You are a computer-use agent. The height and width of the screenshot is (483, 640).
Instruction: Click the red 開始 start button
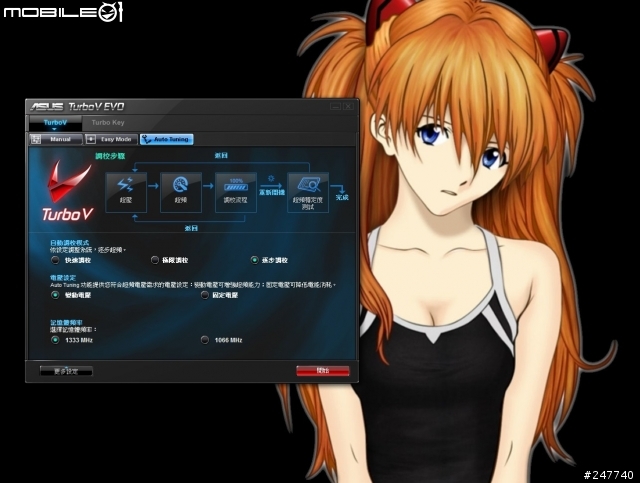click(322, 371)
